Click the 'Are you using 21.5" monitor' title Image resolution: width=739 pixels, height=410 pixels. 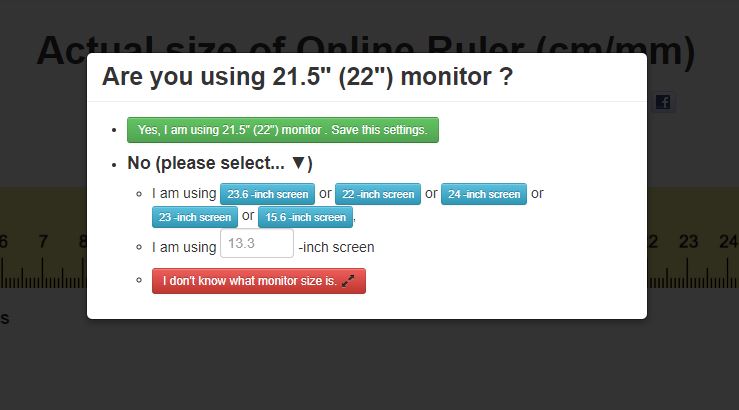[308, 77]
